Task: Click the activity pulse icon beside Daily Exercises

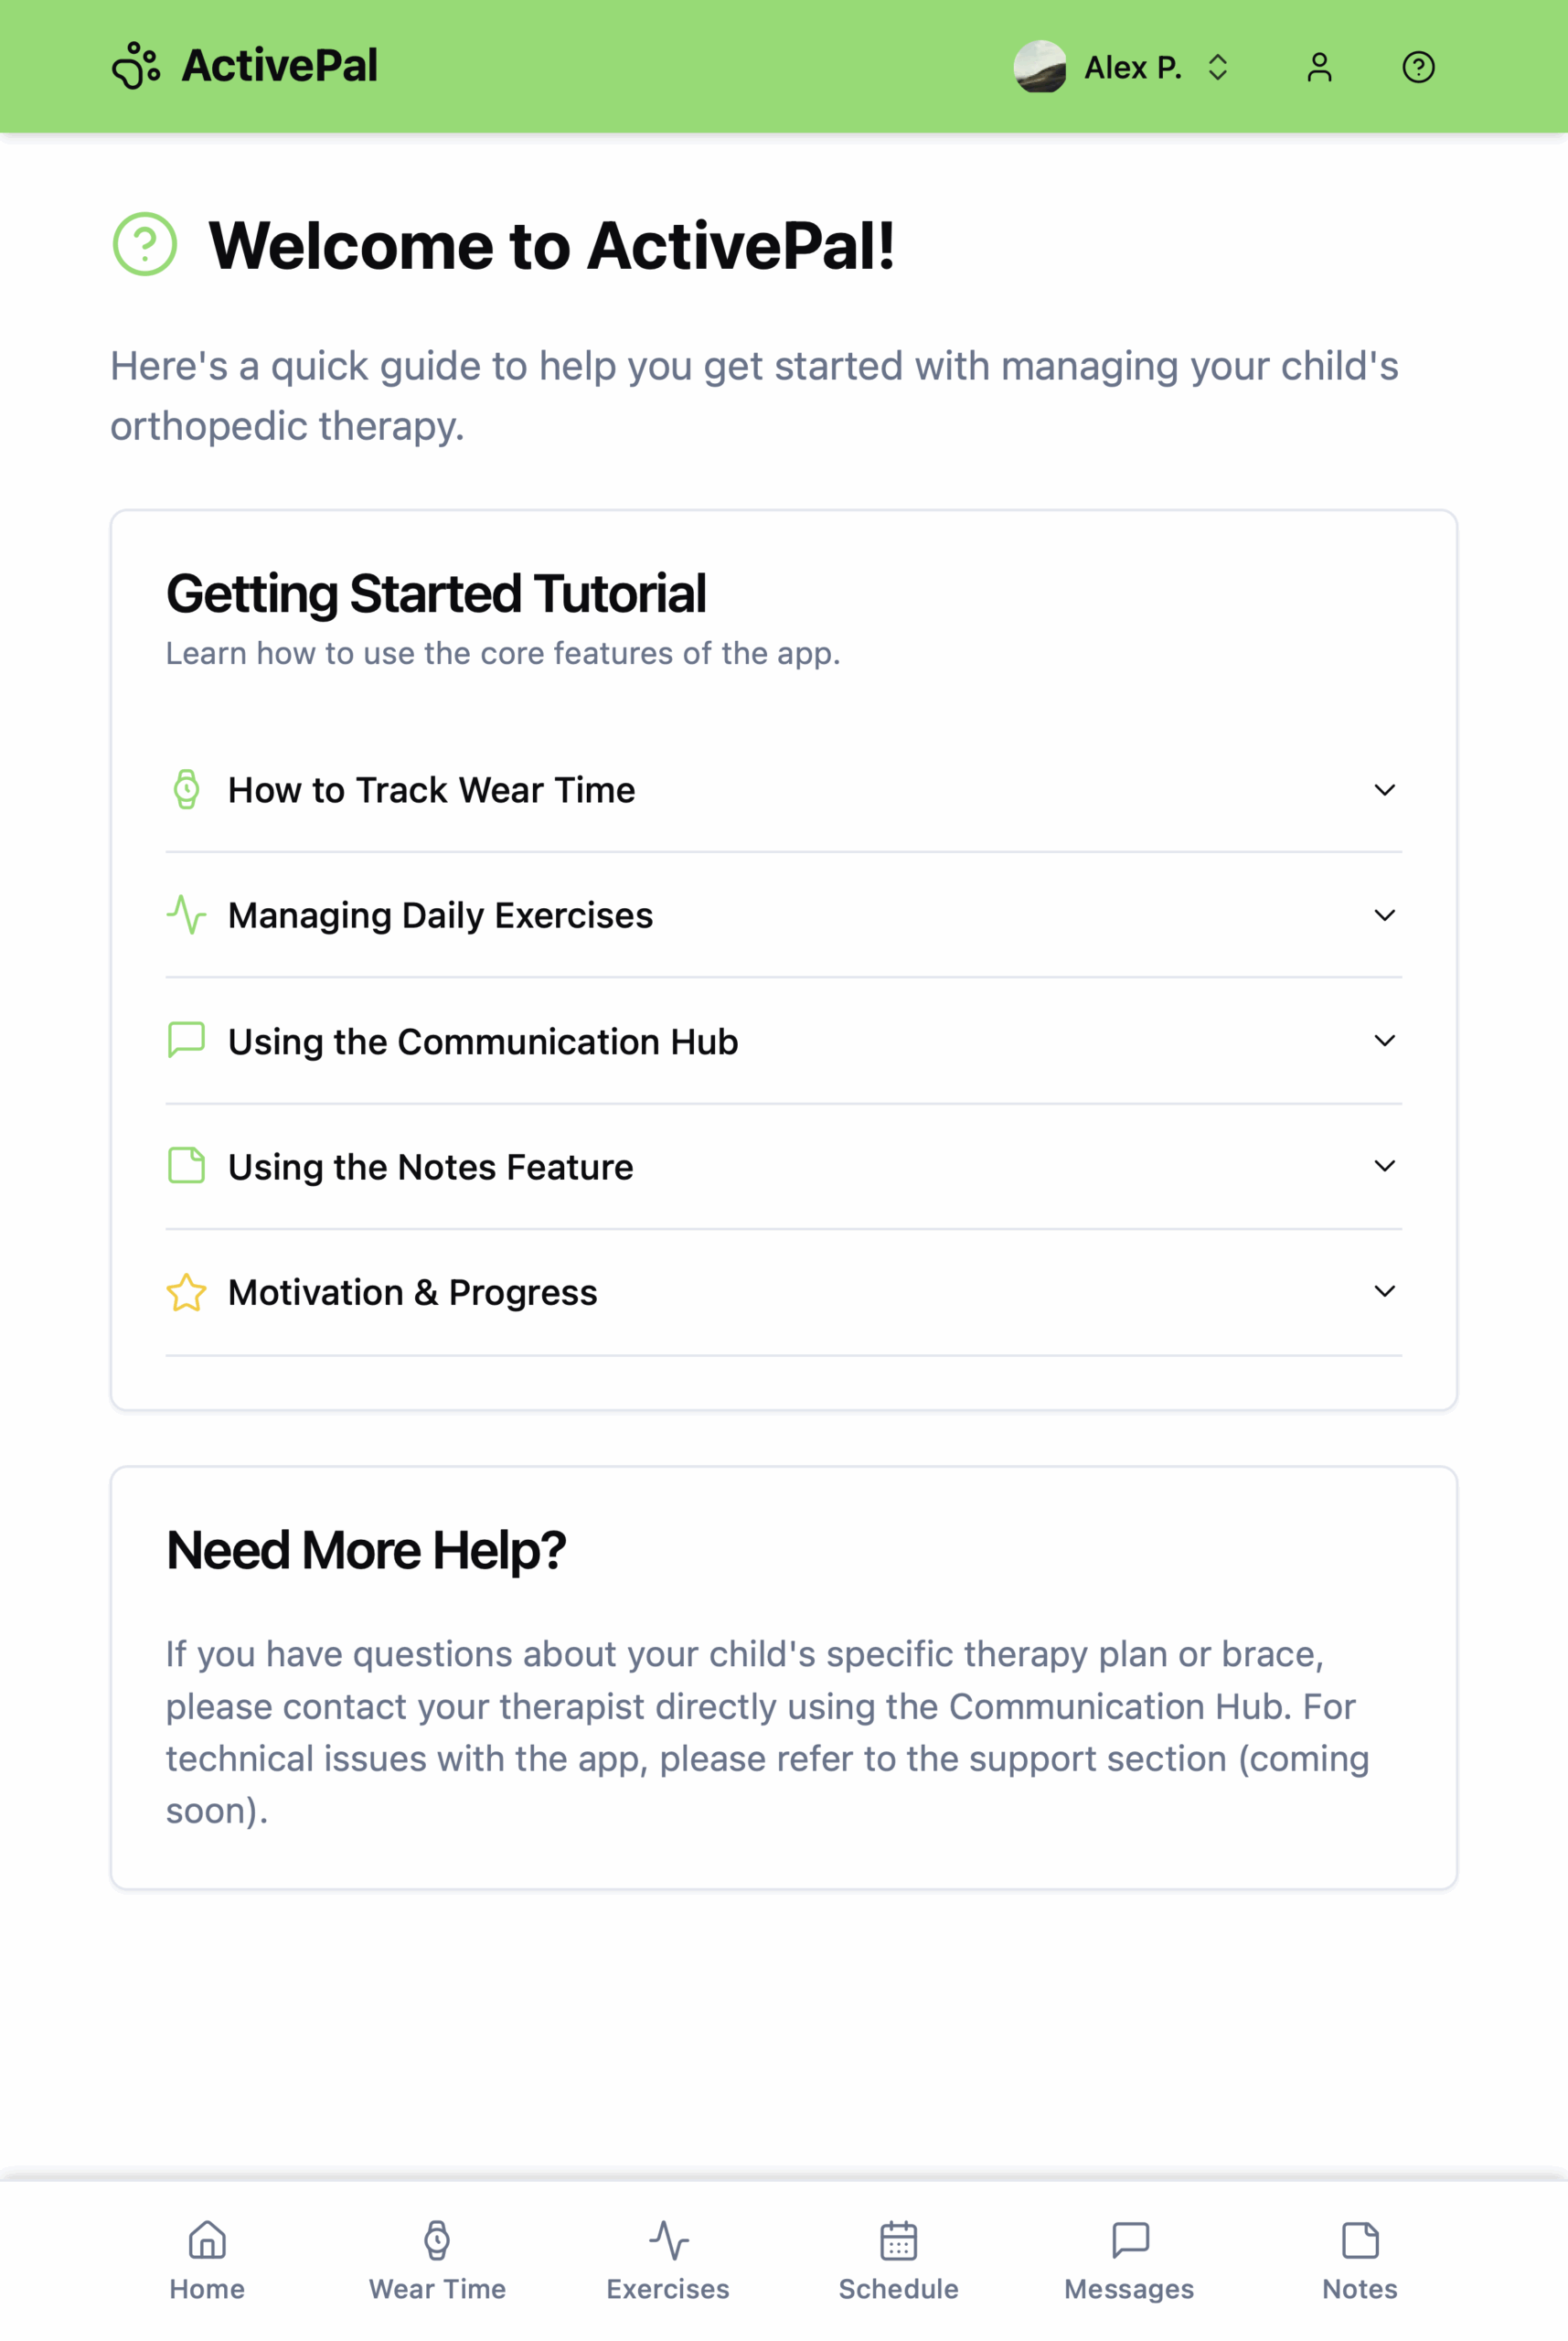Action: tap(186, 915)
